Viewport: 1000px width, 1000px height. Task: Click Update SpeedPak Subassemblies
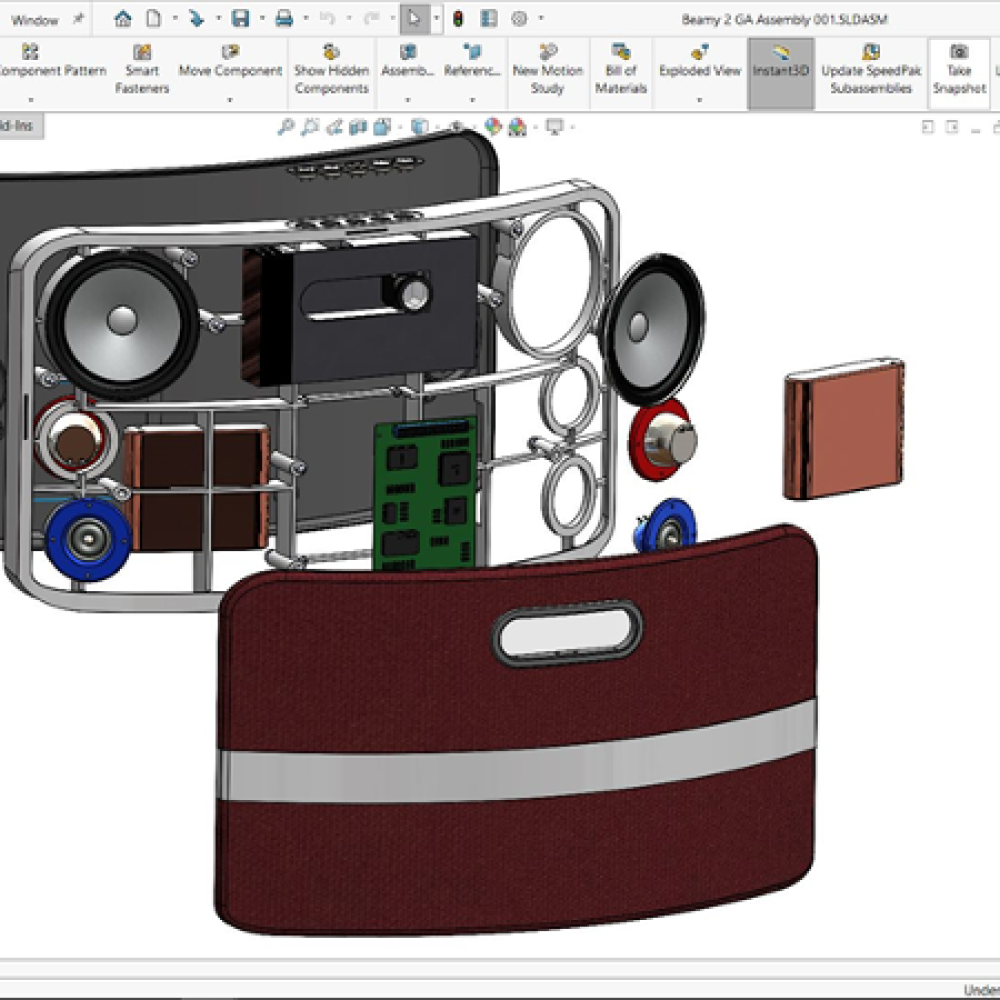pyautogui.click(x=870, y=70)
